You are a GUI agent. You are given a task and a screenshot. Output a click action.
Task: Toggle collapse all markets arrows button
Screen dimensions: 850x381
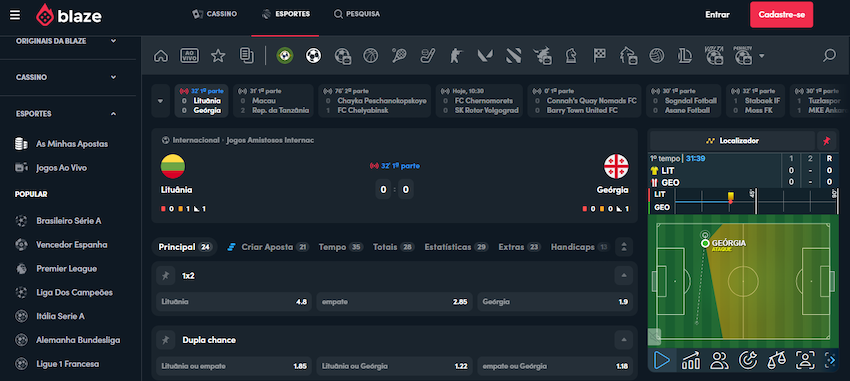coord(624,247)
